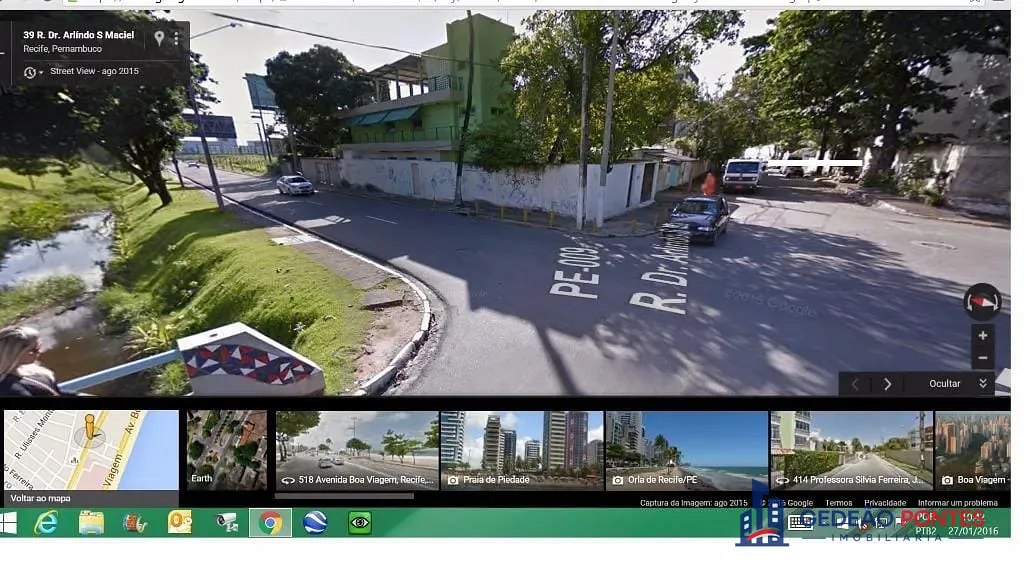Click the Recife, Pernambuco subtitle text
Screen dimensions: 1024x576
[x=63, y=49]
